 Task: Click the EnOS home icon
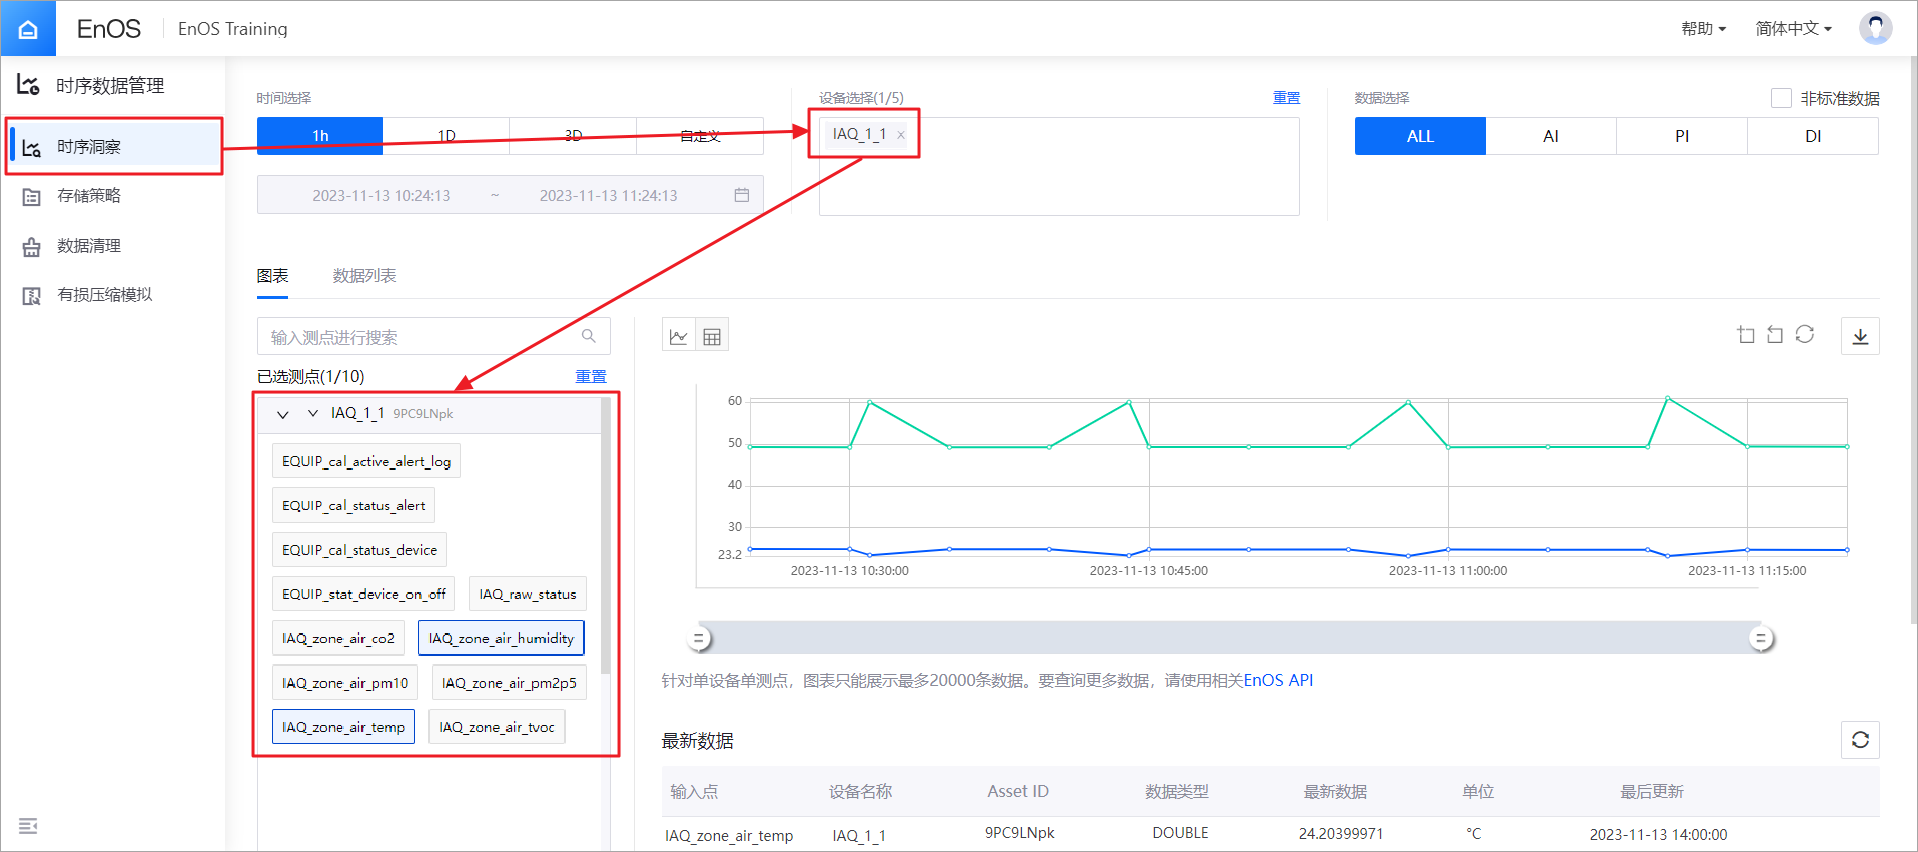[28, 29]
